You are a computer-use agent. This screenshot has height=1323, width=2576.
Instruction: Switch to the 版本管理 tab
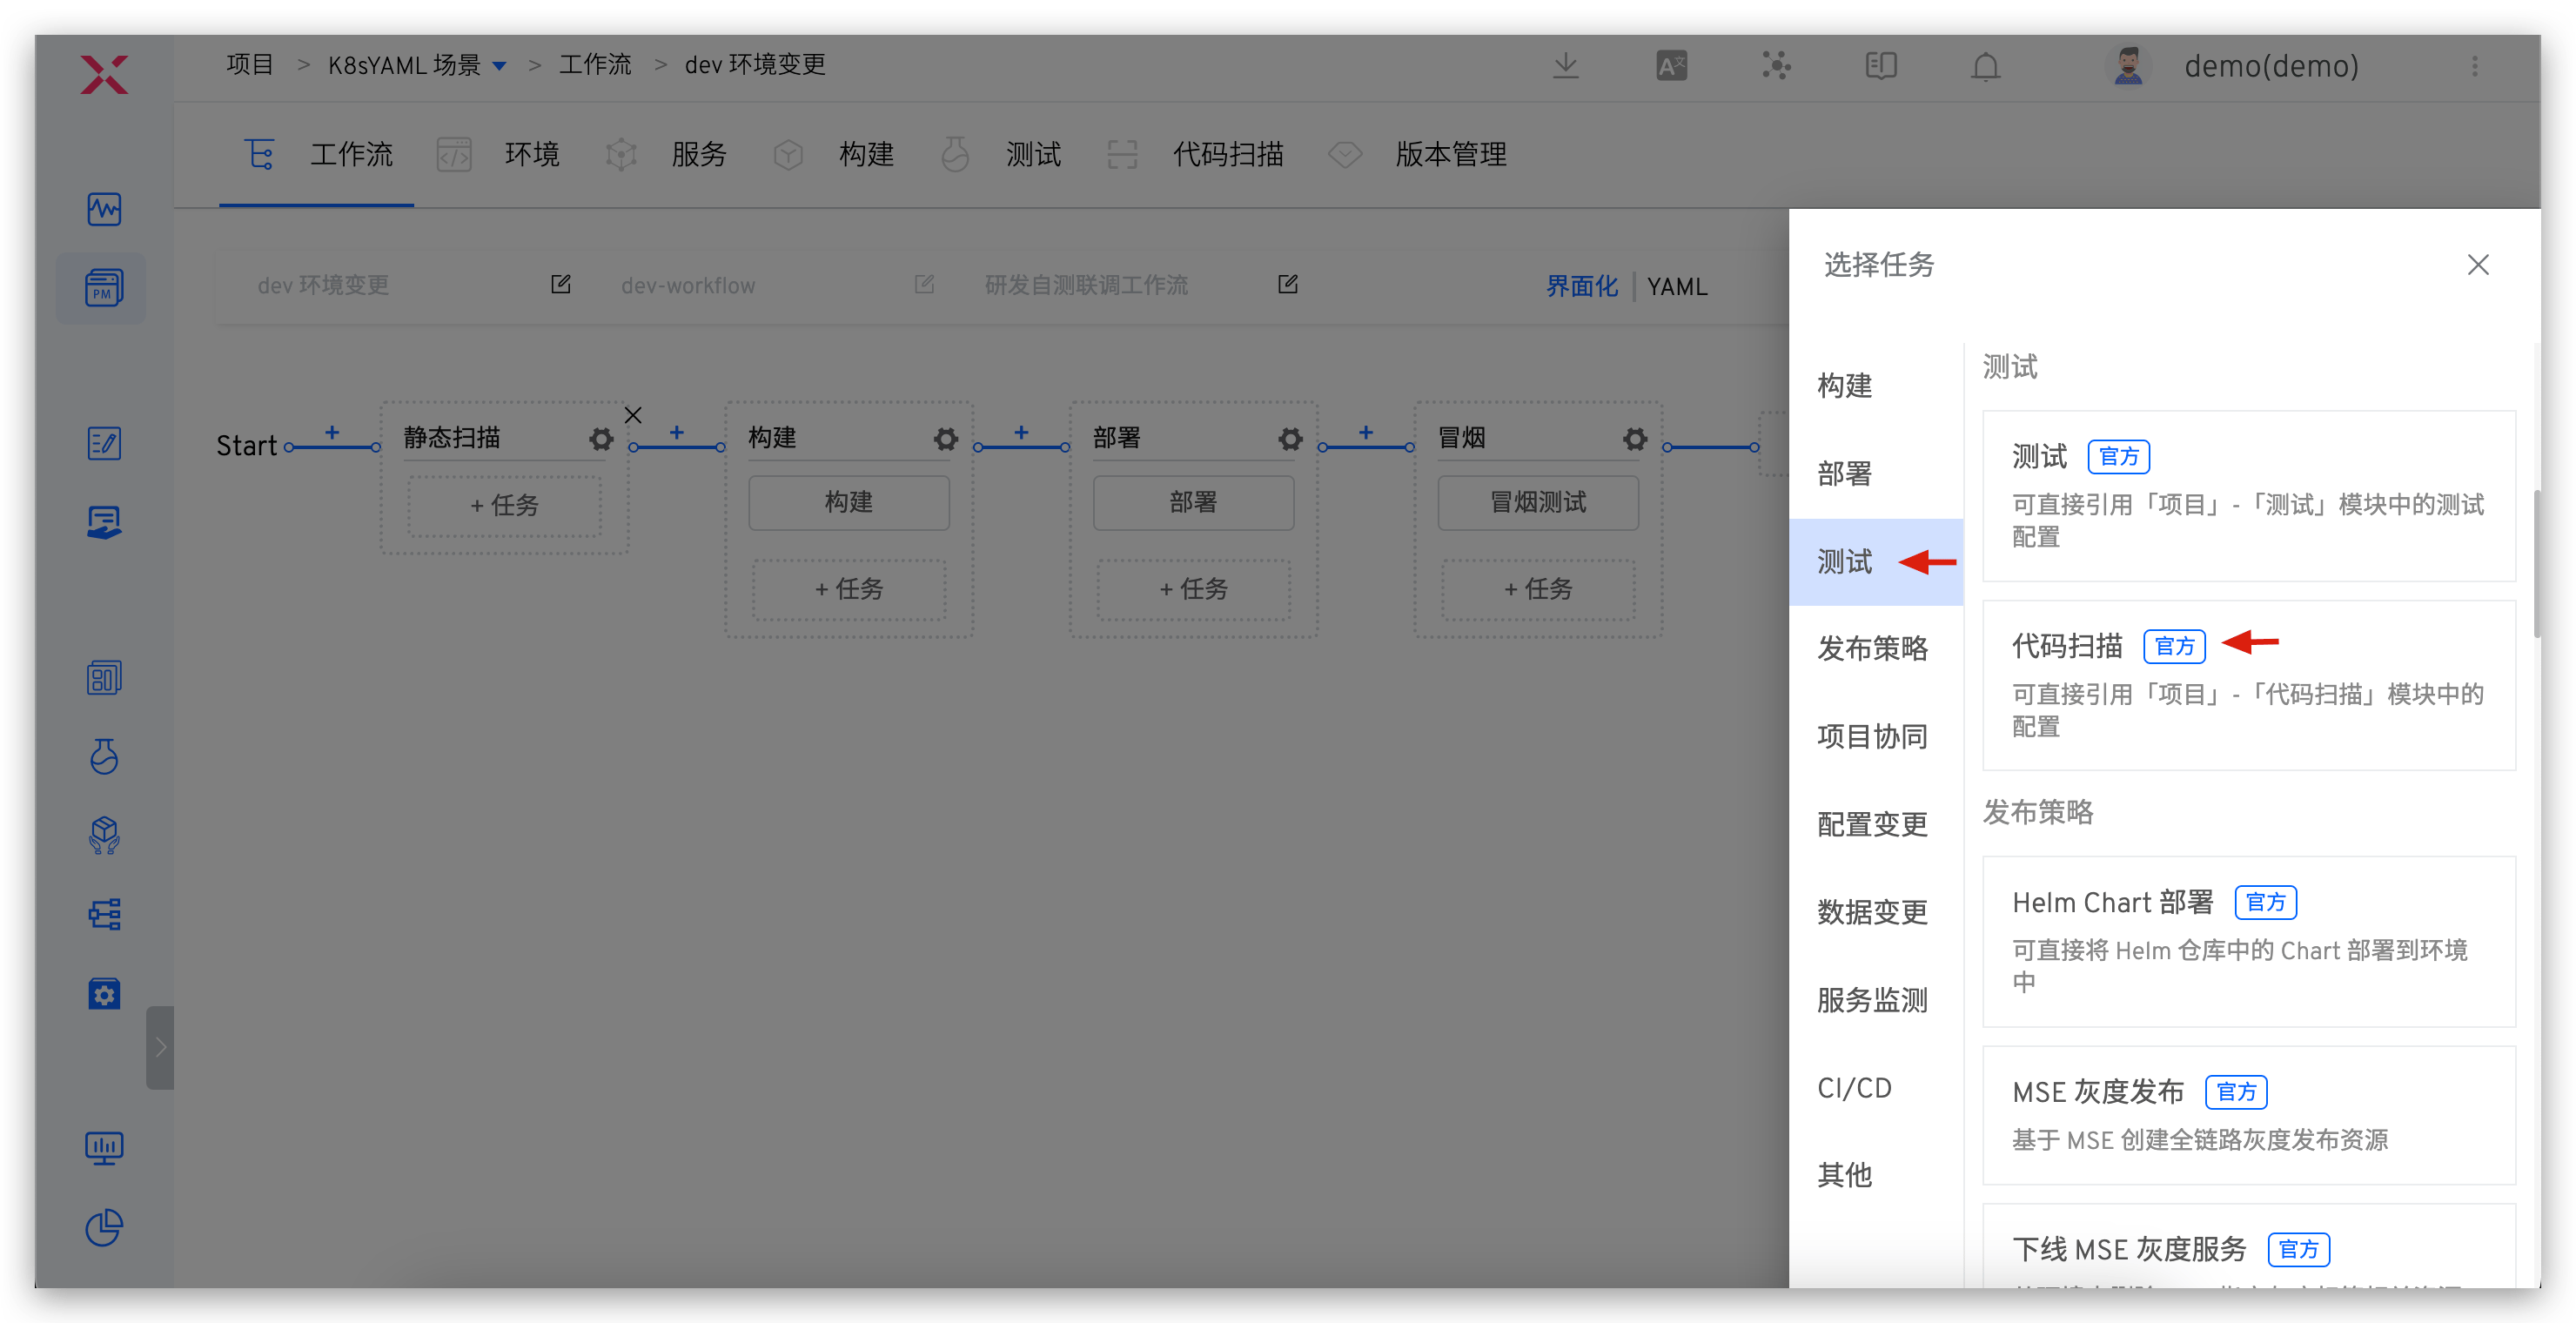pos(1451,154)
